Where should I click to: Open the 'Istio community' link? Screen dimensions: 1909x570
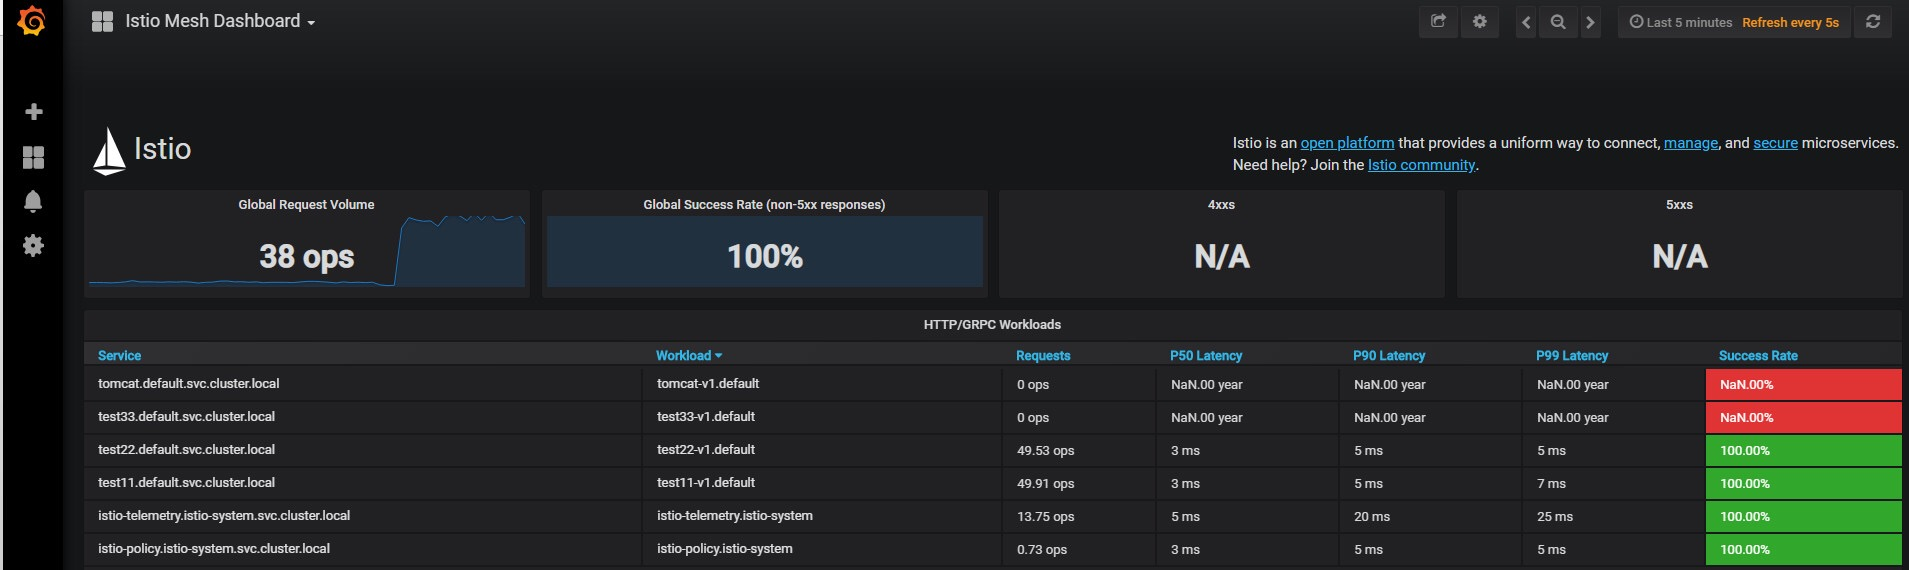[x=1421, y=165]
